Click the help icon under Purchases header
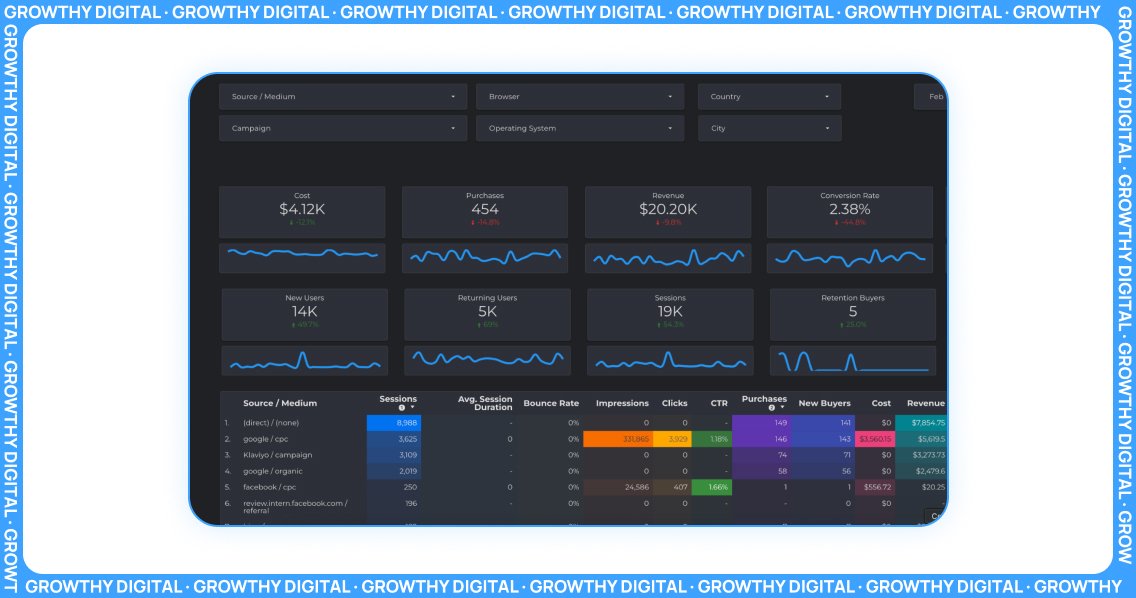Viewport: 1136px width, 598px height. point(771,408)
